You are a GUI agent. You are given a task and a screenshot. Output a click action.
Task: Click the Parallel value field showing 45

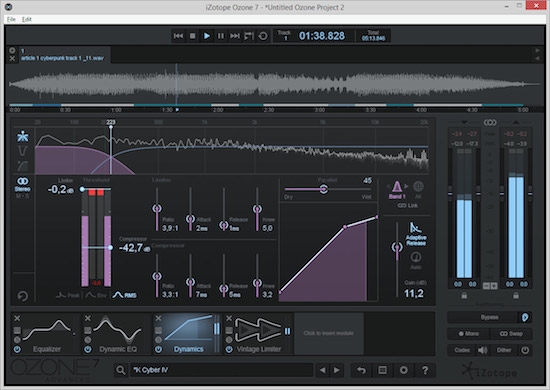pos(367,180)
